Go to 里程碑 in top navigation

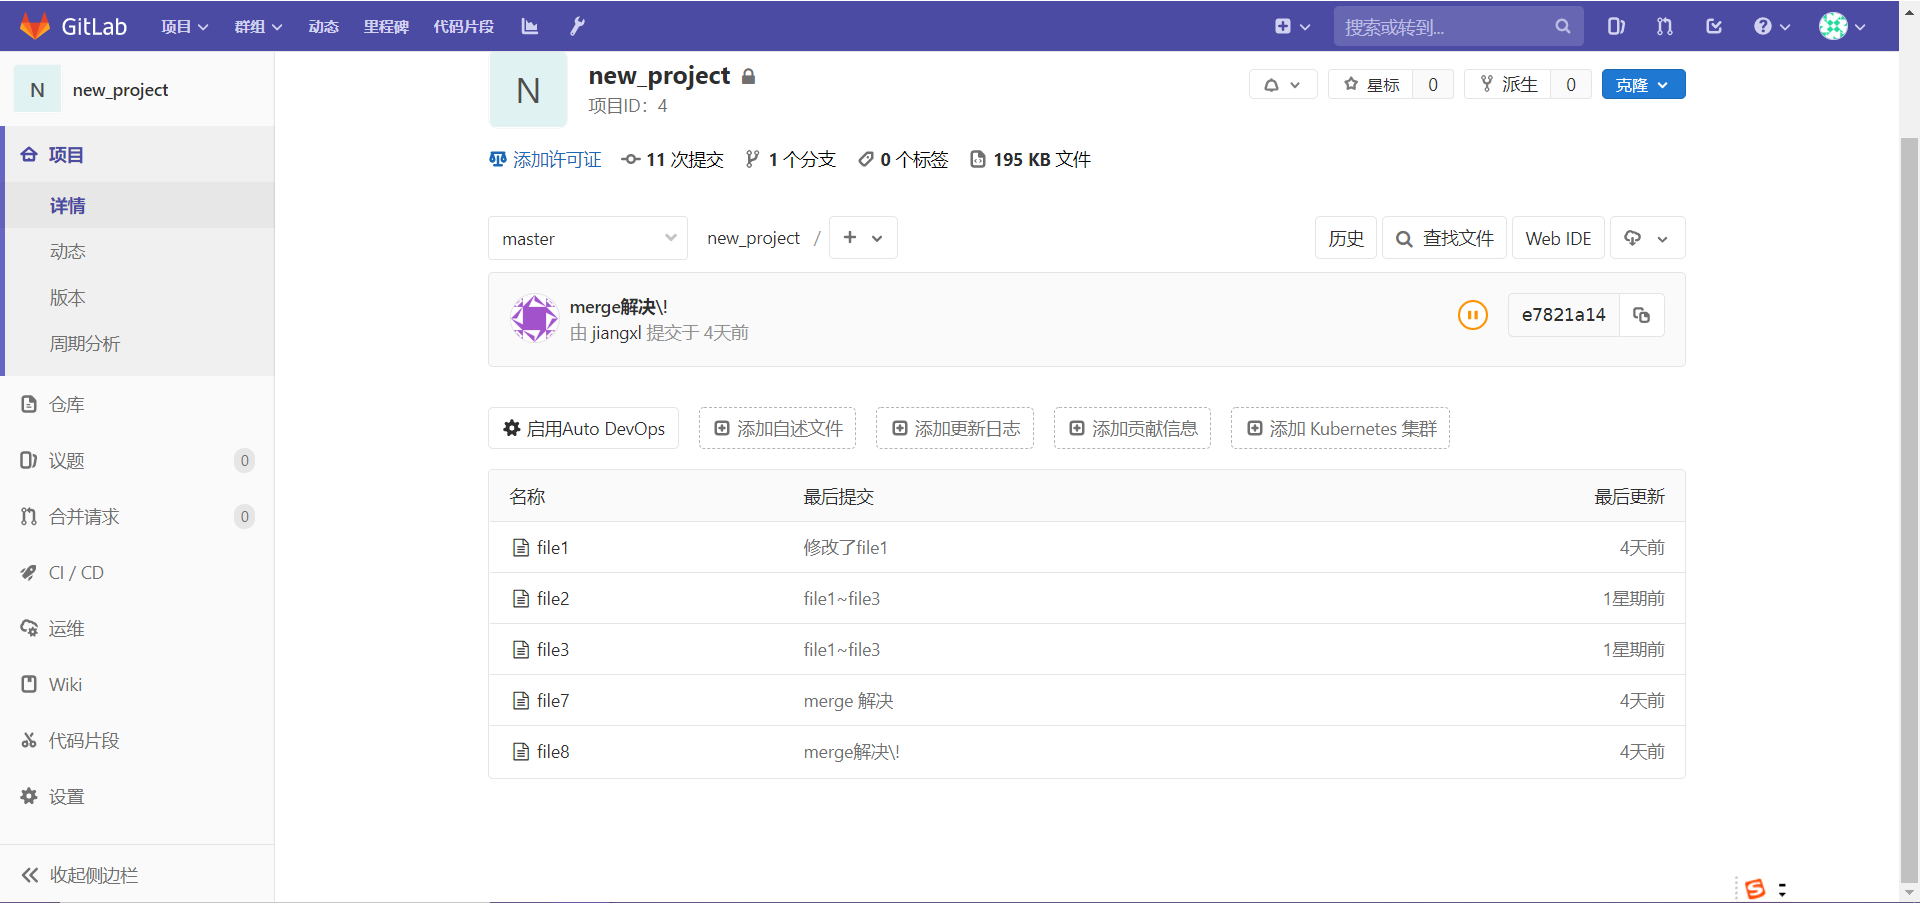tap(386, 27)
